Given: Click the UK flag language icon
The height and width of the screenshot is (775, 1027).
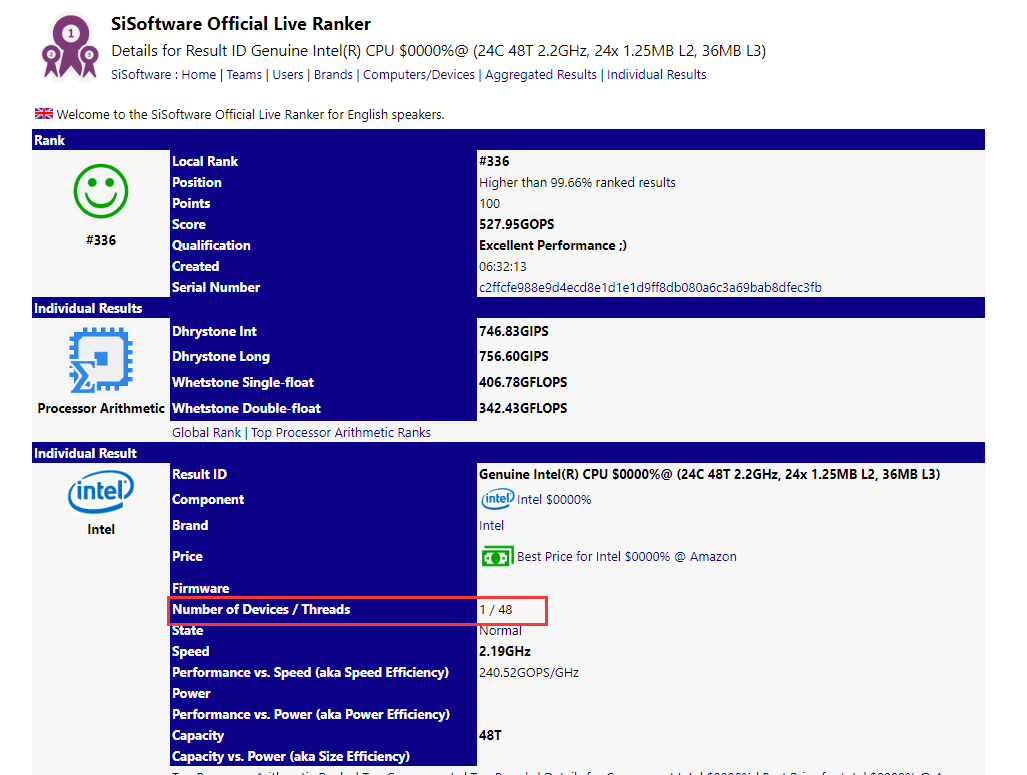Looking at the screenshot, I should [44, 113].
